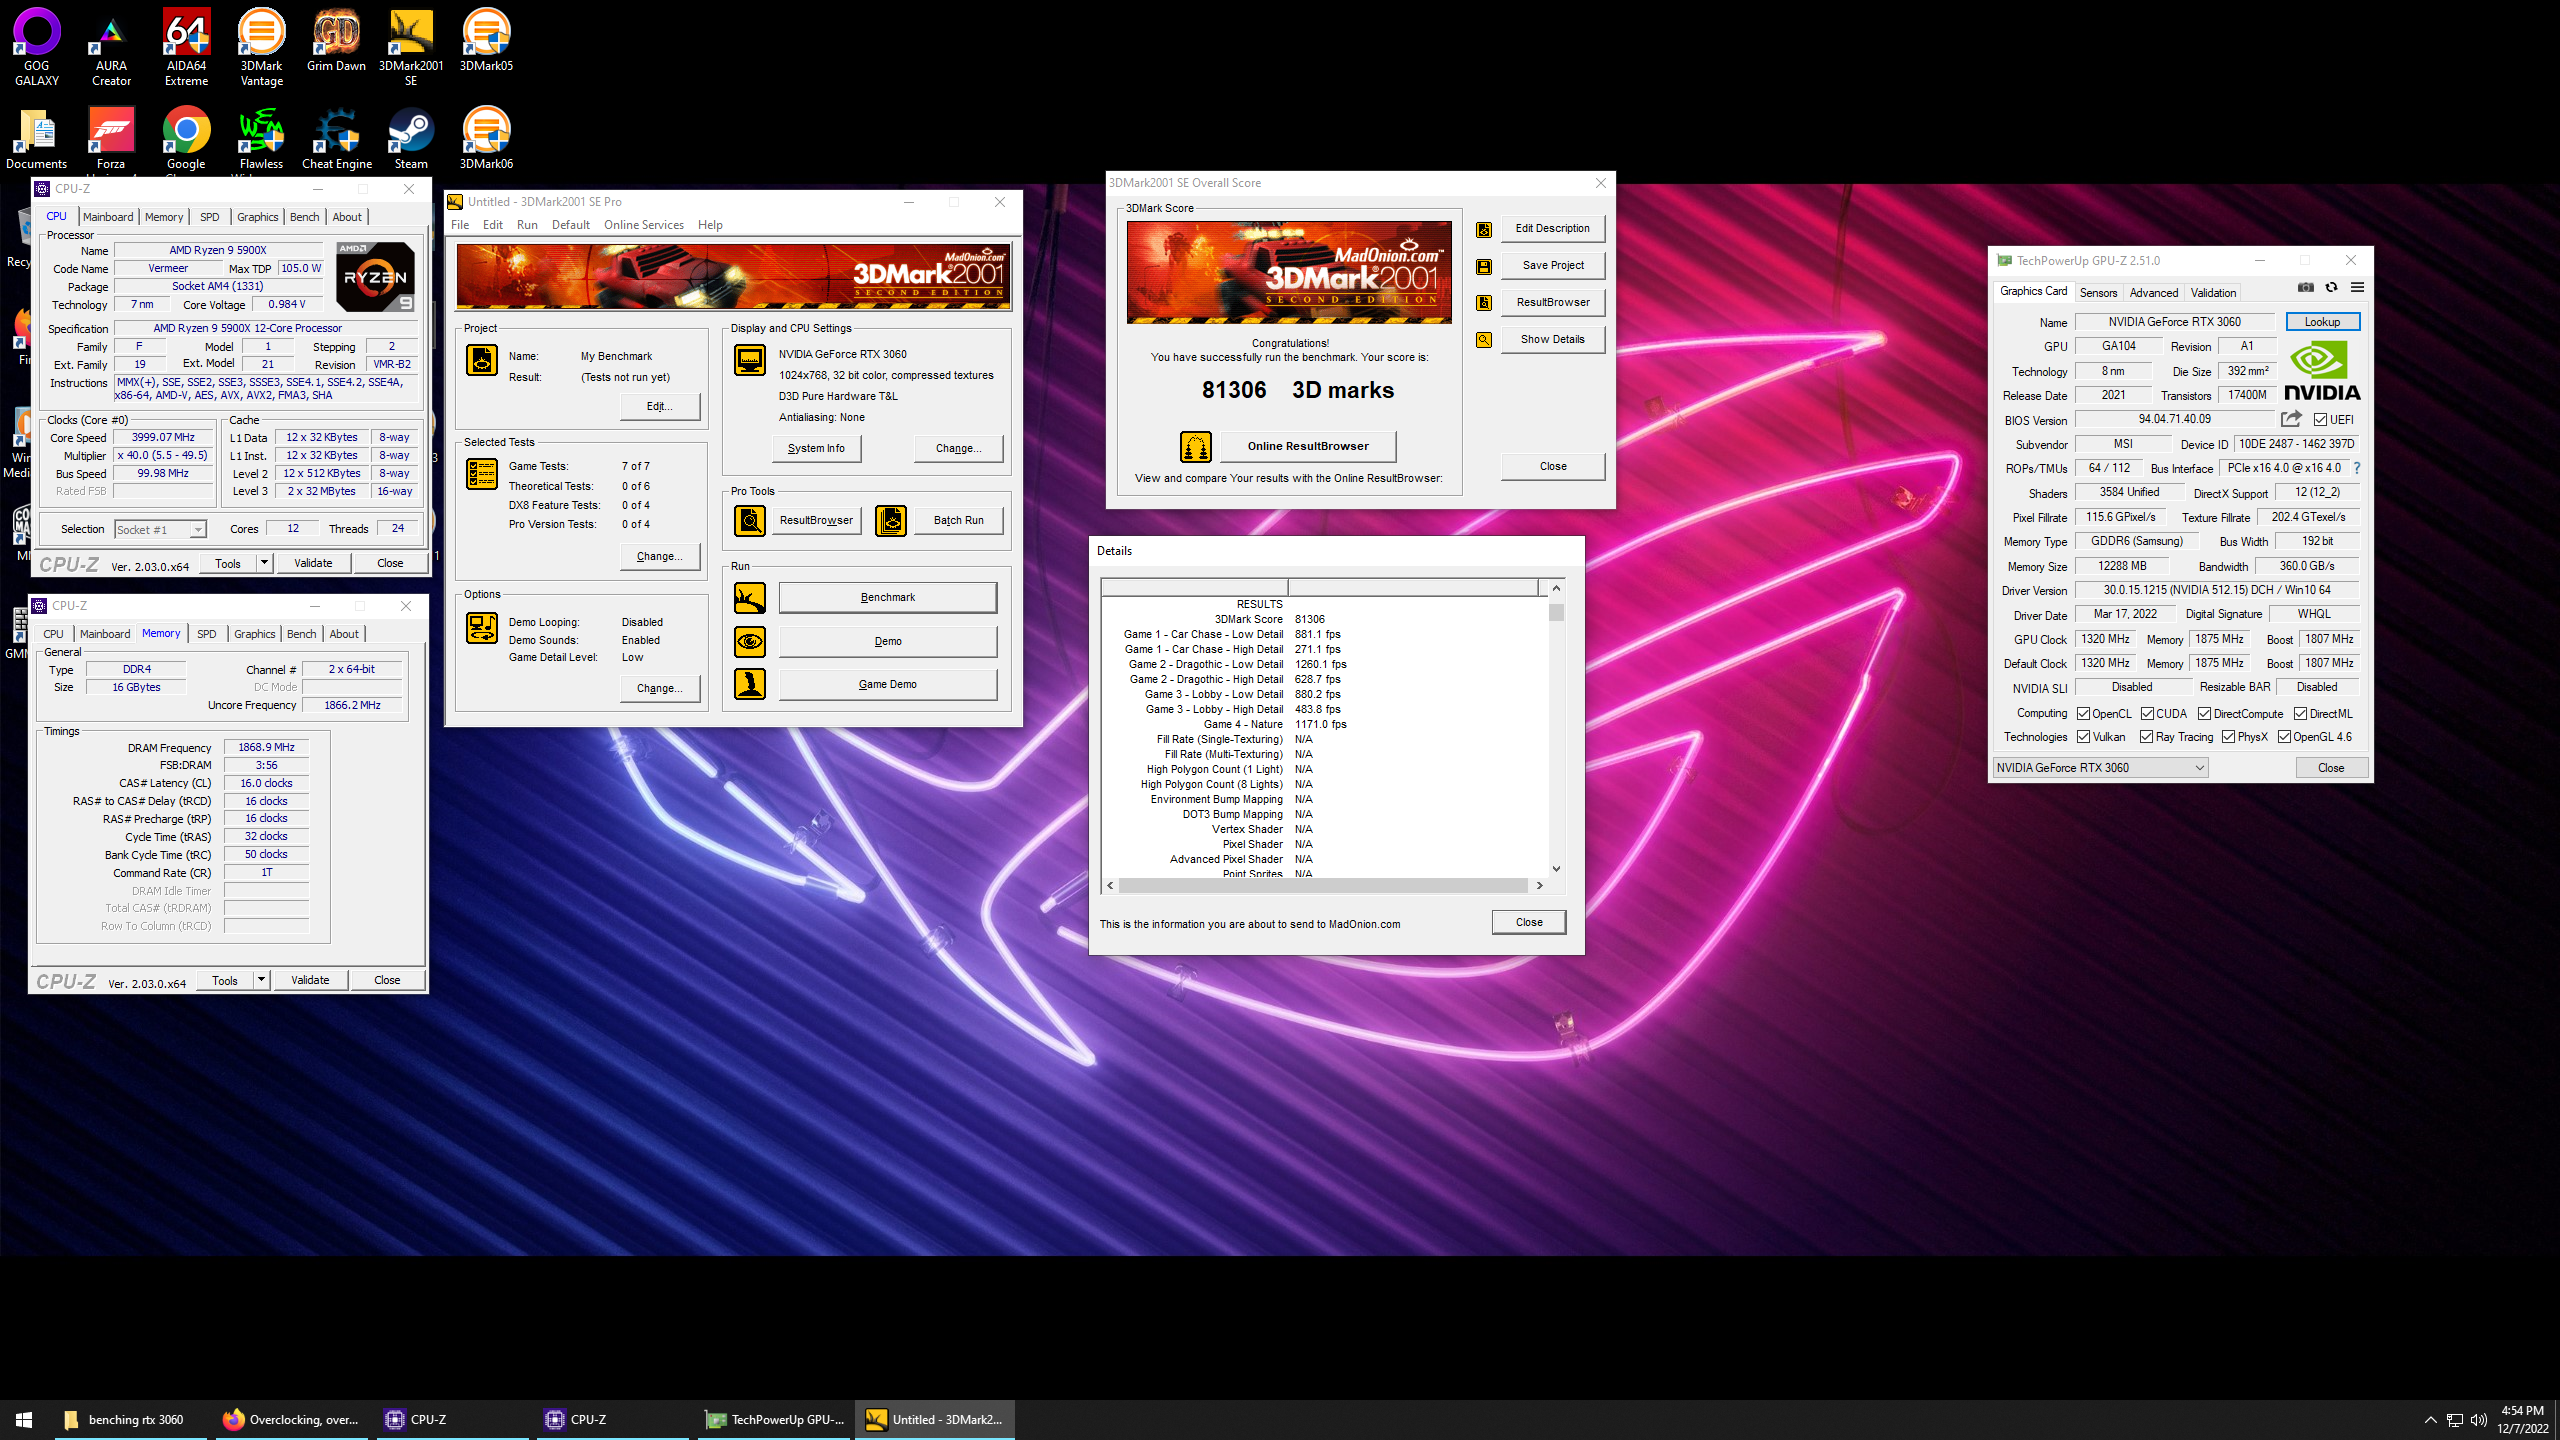This screenshot has width=2560, height=1440.
Task: Click the Show Details magnifier icon
Action: coord(1484,340)
